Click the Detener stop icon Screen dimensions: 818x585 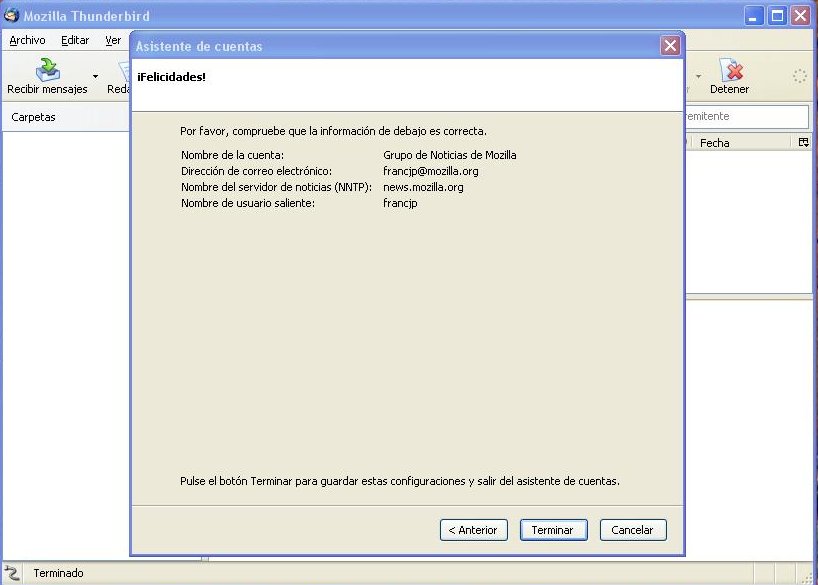731,70
